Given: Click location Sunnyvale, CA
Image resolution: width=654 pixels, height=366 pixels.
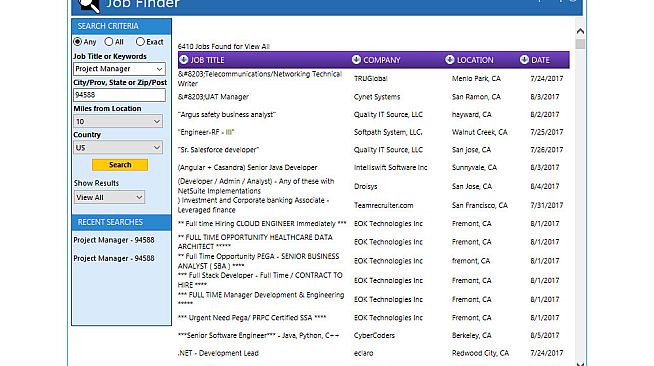Looking at the screenshot, I should click(474, 168).
